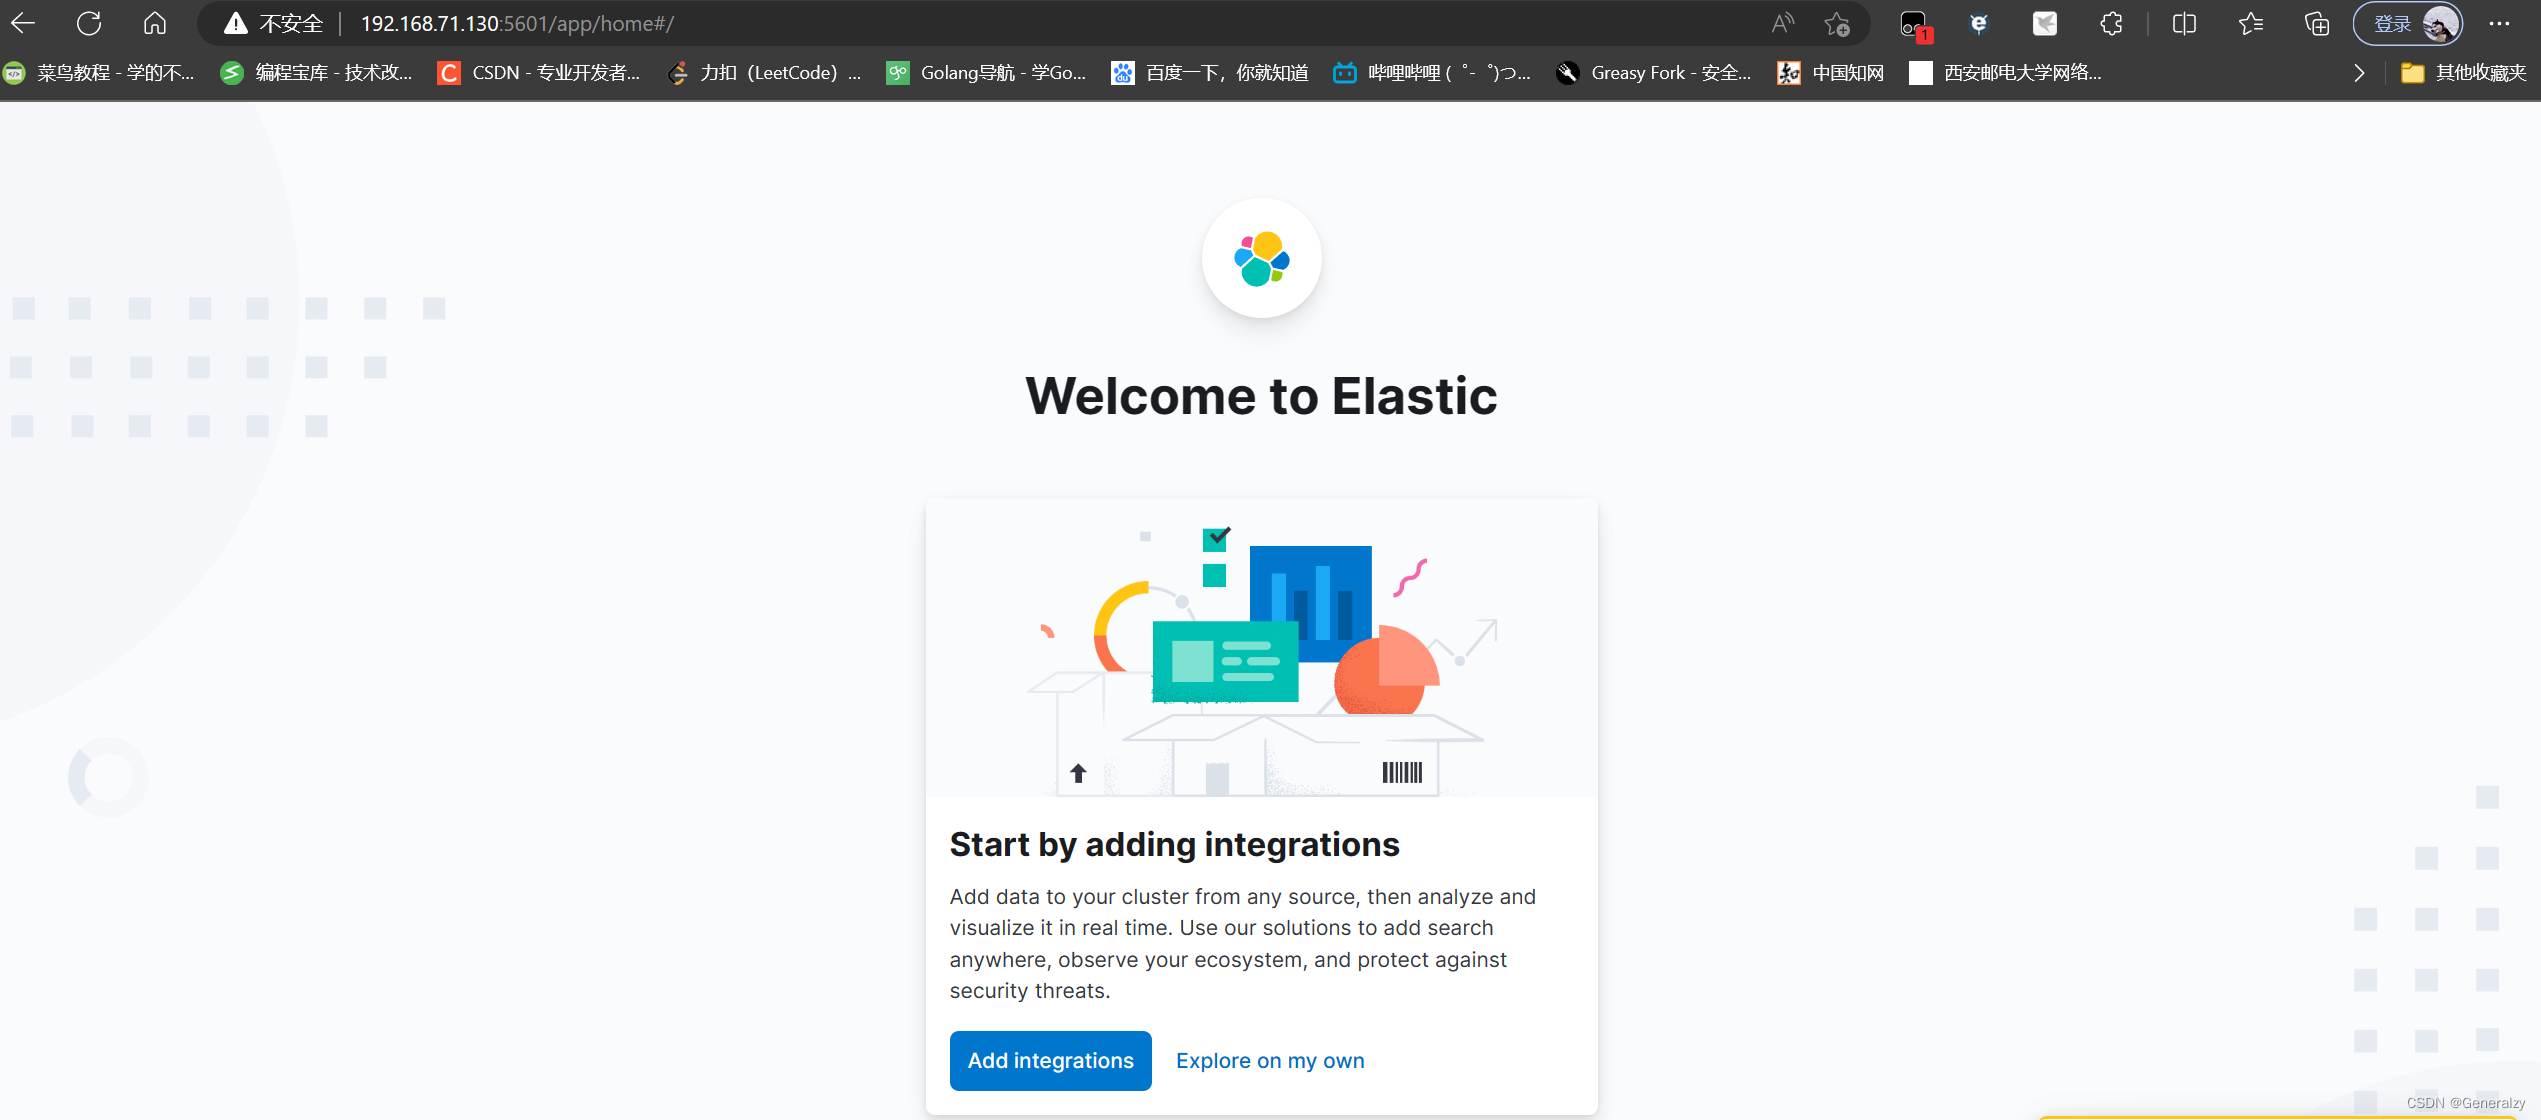Click the 不安全 security warning indicator
2541x1120 pixels.
(273, 23)
